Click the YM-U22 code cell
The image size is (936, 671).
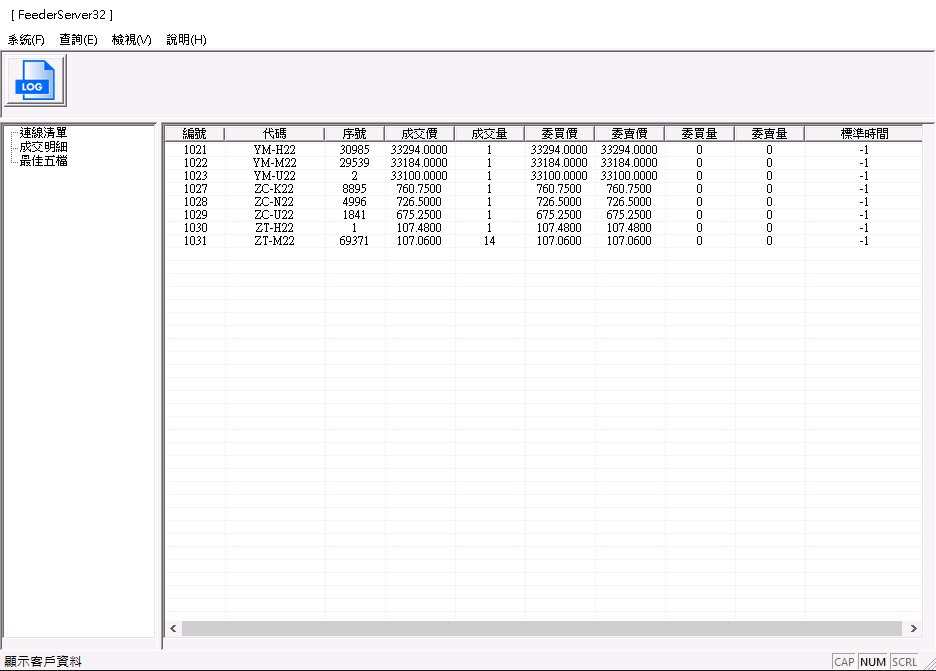tap(275, 176)
